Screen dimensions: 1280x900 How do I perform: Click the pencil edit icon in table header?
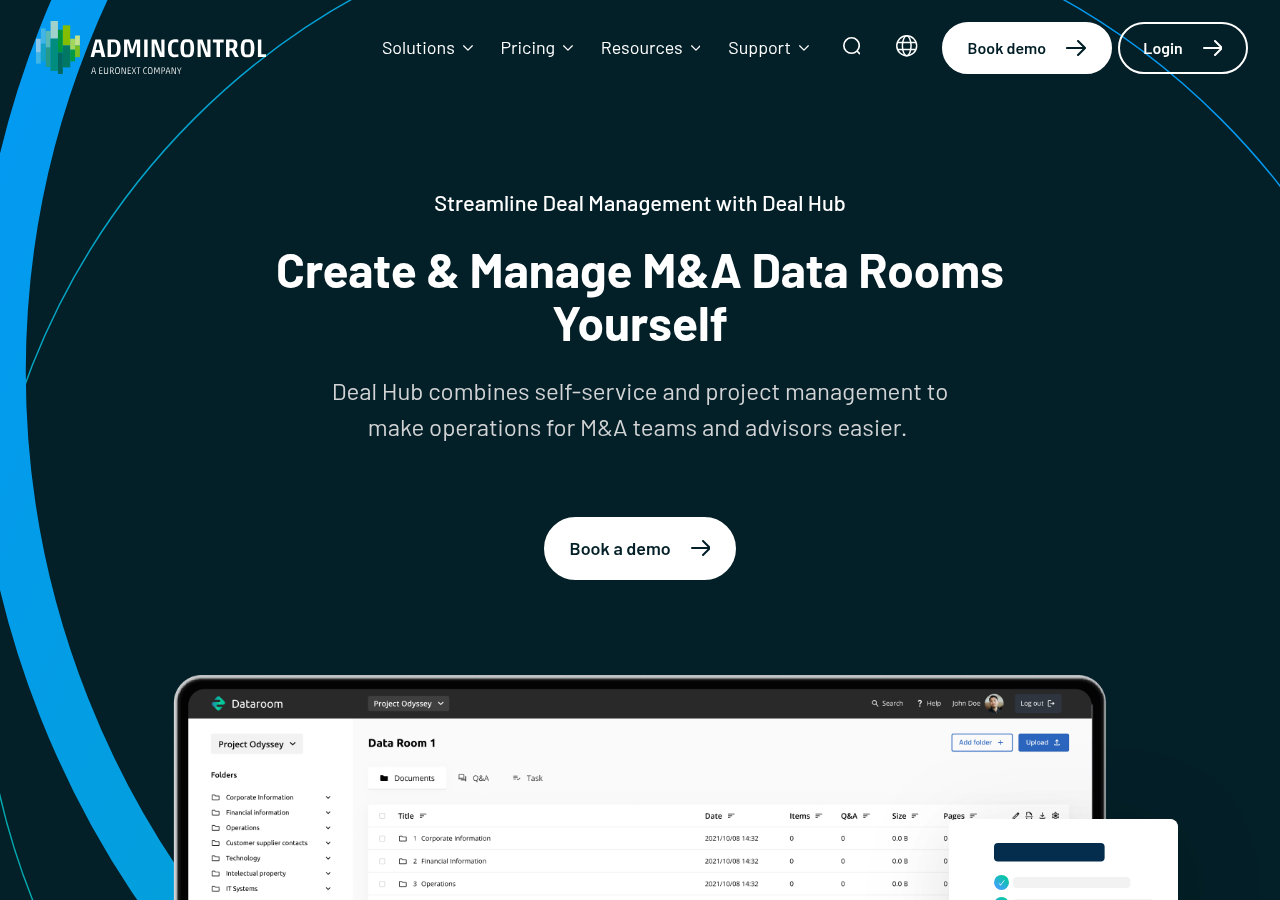click(1016, 816)
